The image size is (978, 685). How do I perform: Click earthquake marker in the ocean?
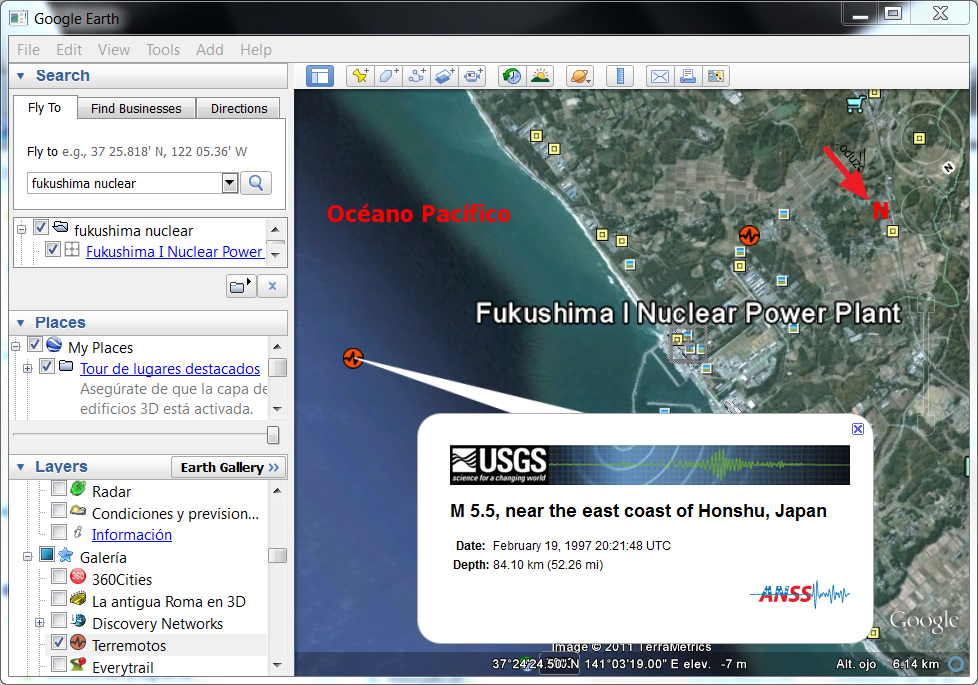(353, 358)
